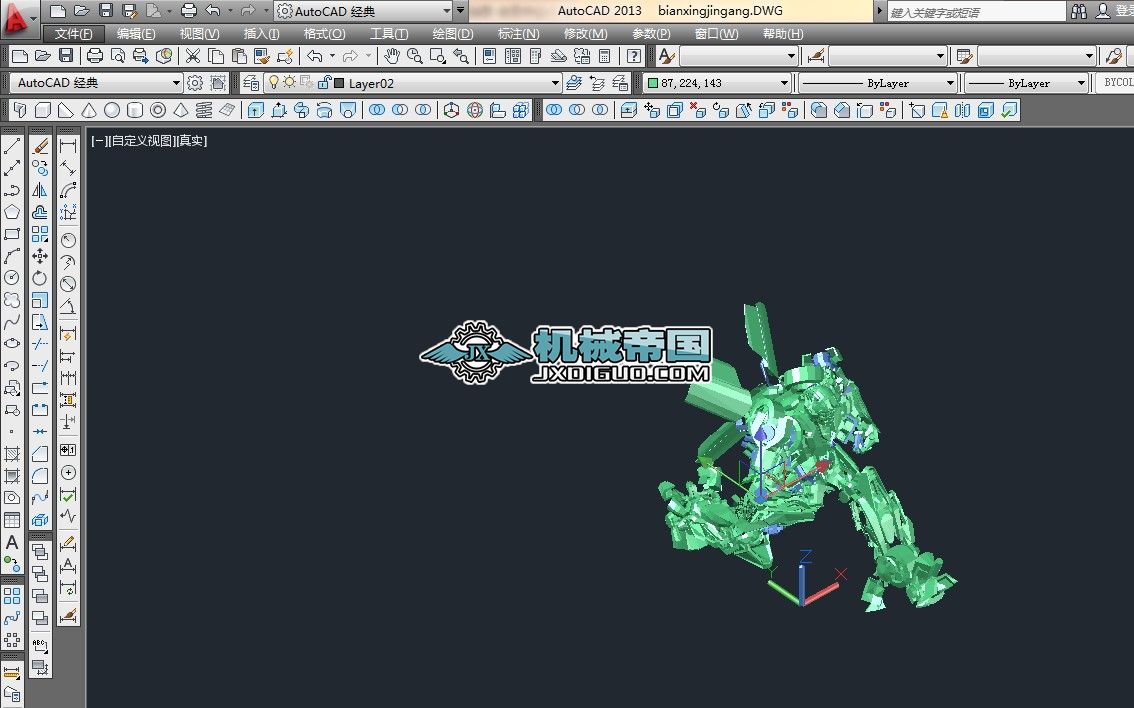The height and width of the screenshot is (708, 1134).
Task: Select the Cylinder solid tool
Action: coord(135,110)
